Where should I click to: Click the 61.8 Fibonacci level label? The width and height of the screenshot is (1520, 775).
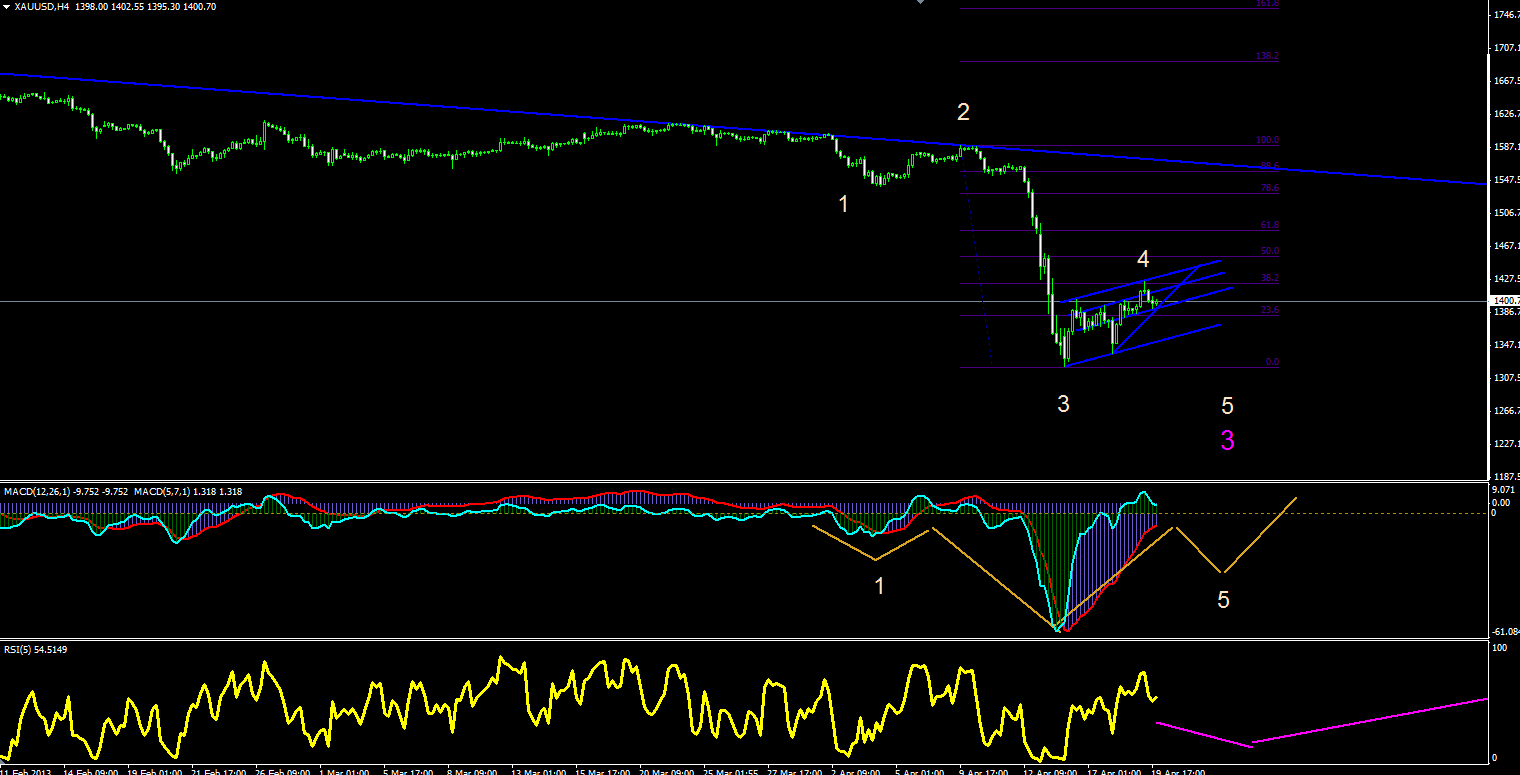(1269, 225)
